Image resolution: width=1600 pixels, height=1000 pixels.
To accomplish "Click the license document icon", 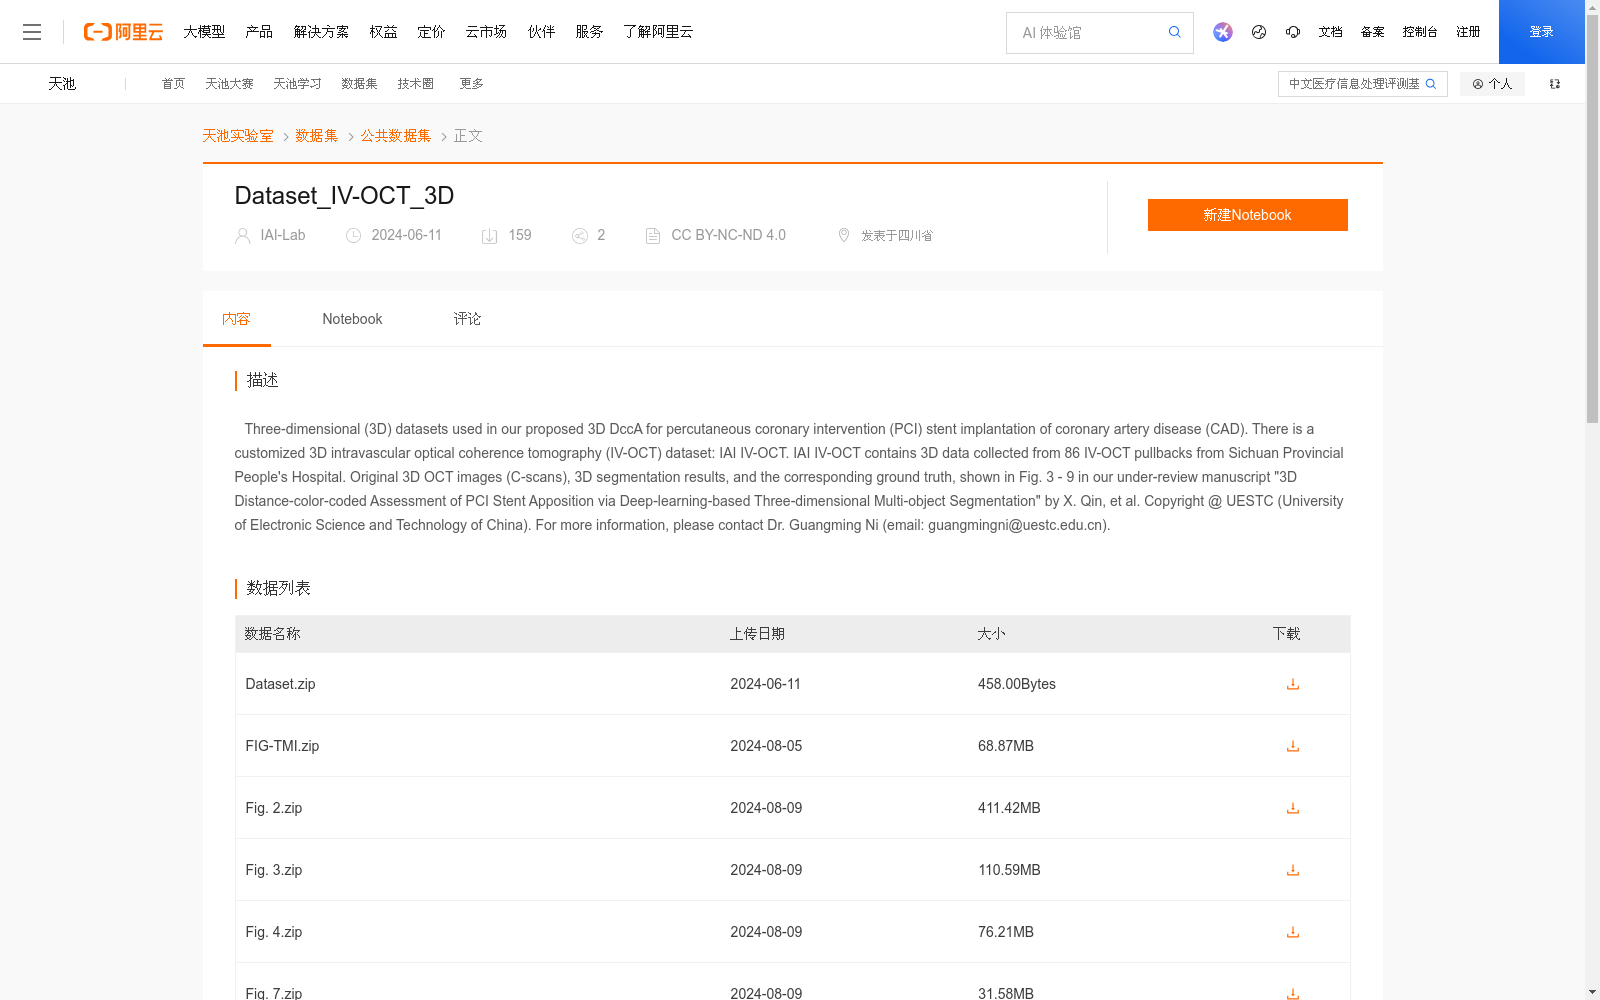I will pos(653,236).
